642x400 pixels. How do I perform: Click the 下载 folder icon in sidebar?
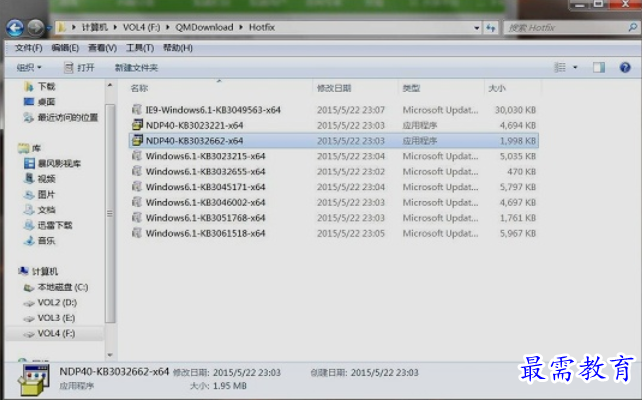click(x=29, y=86)
